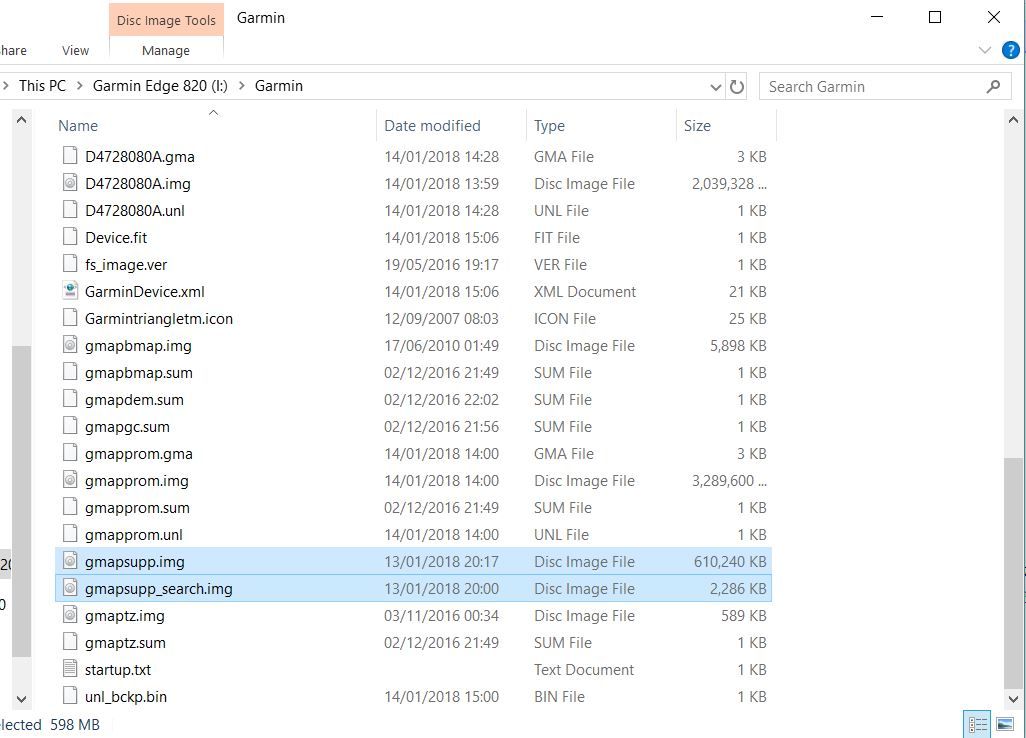This screenshot has height=738, width=1026.
Task: Click the file list scroll down arrow
Action: (x=1013, y=699)
